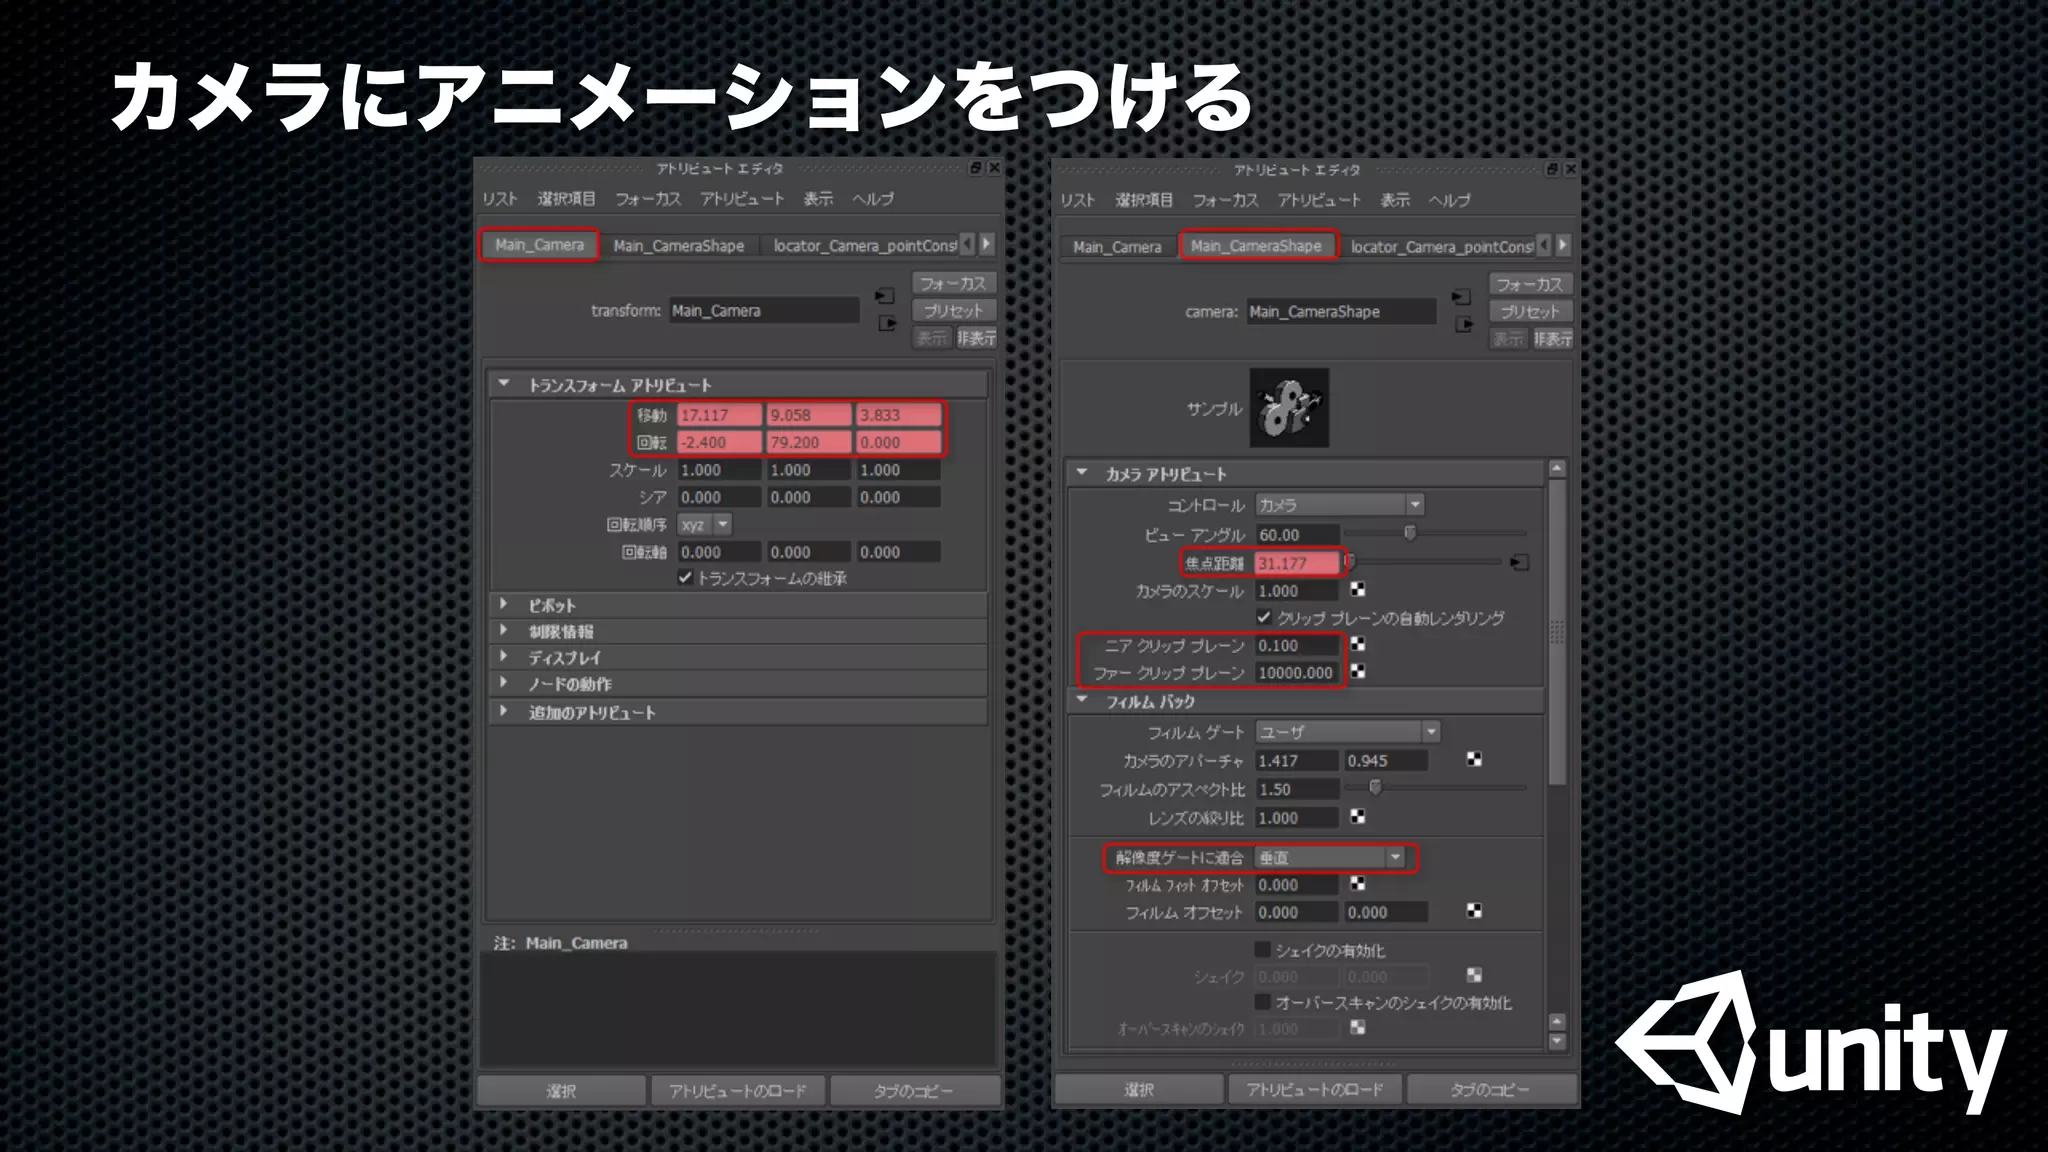Viewport: 2048px width, 1152px height.
Task: Toggle クリップ プレーンの自動レンダリング checkbox
Action: [x=1264, y=618]
